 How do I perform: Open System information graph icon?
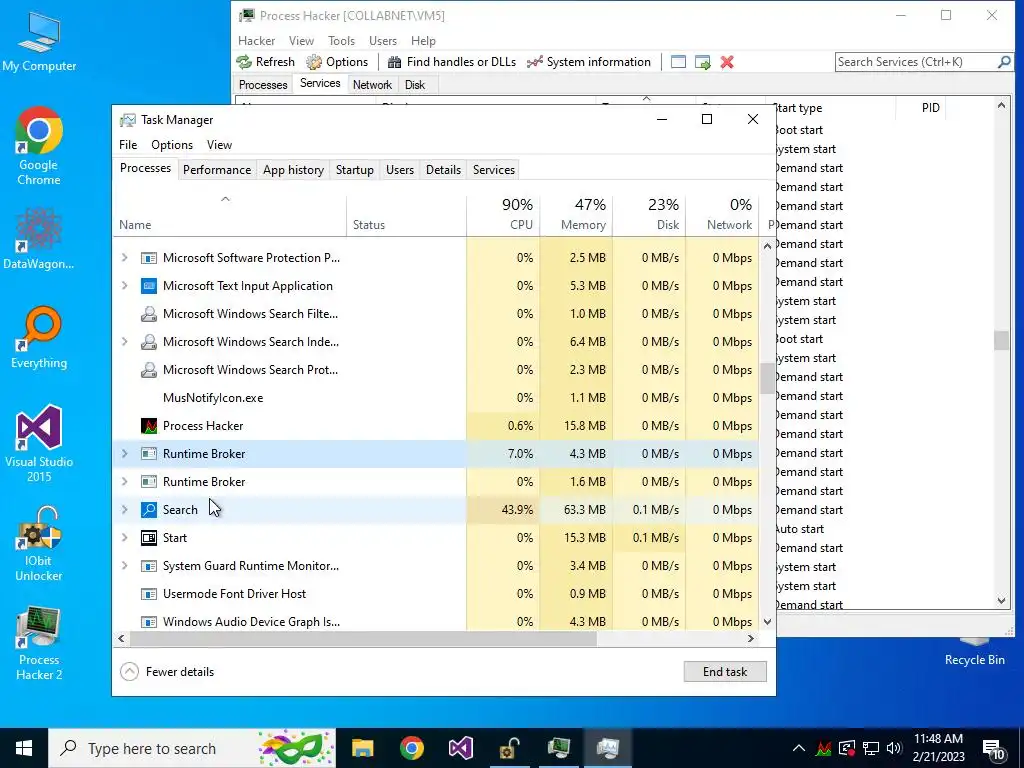point(535,62)
